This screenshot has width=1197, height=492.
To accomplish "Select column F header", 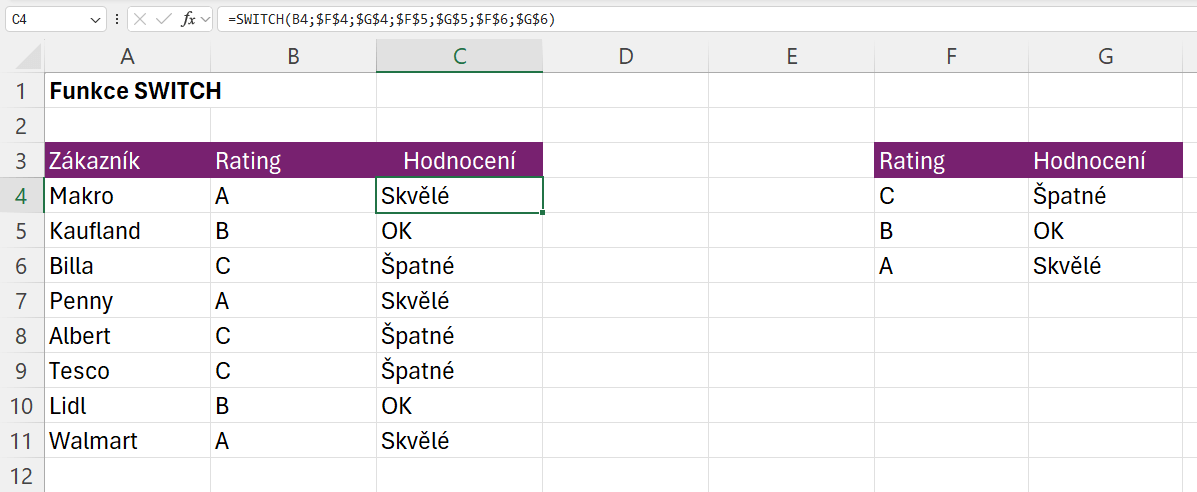I will [951, 57].
